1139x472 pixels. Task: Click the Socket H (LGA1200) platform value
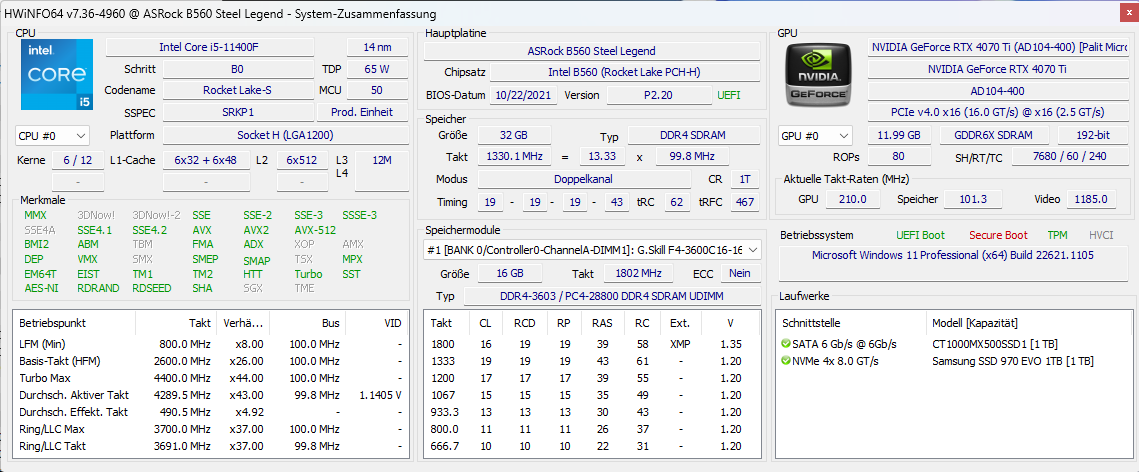(x=285, y=135)
